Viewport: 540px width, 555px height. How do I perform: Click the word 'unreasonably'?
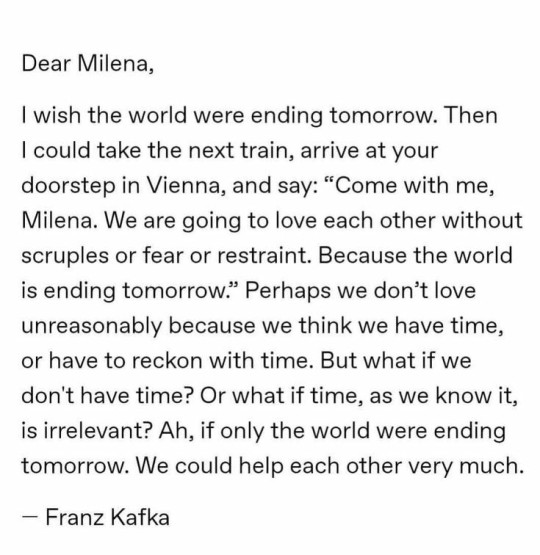(x=91, y=326)
